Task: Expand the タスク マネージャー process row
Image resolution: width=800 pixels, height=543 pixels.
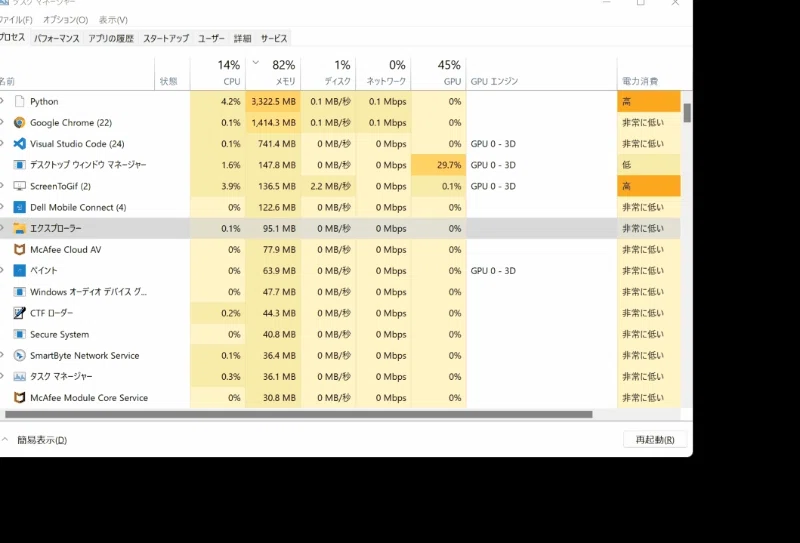Action: [2, 377]
